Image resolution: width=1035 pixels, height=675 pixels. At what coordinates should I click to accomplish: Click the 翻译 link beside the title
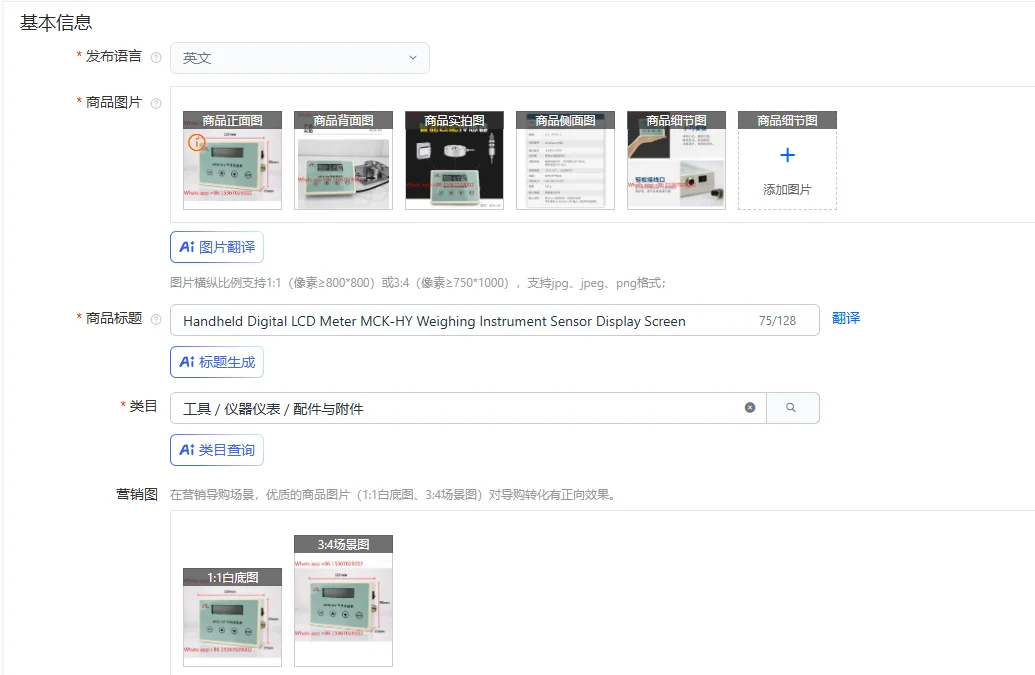pos(846,318)
